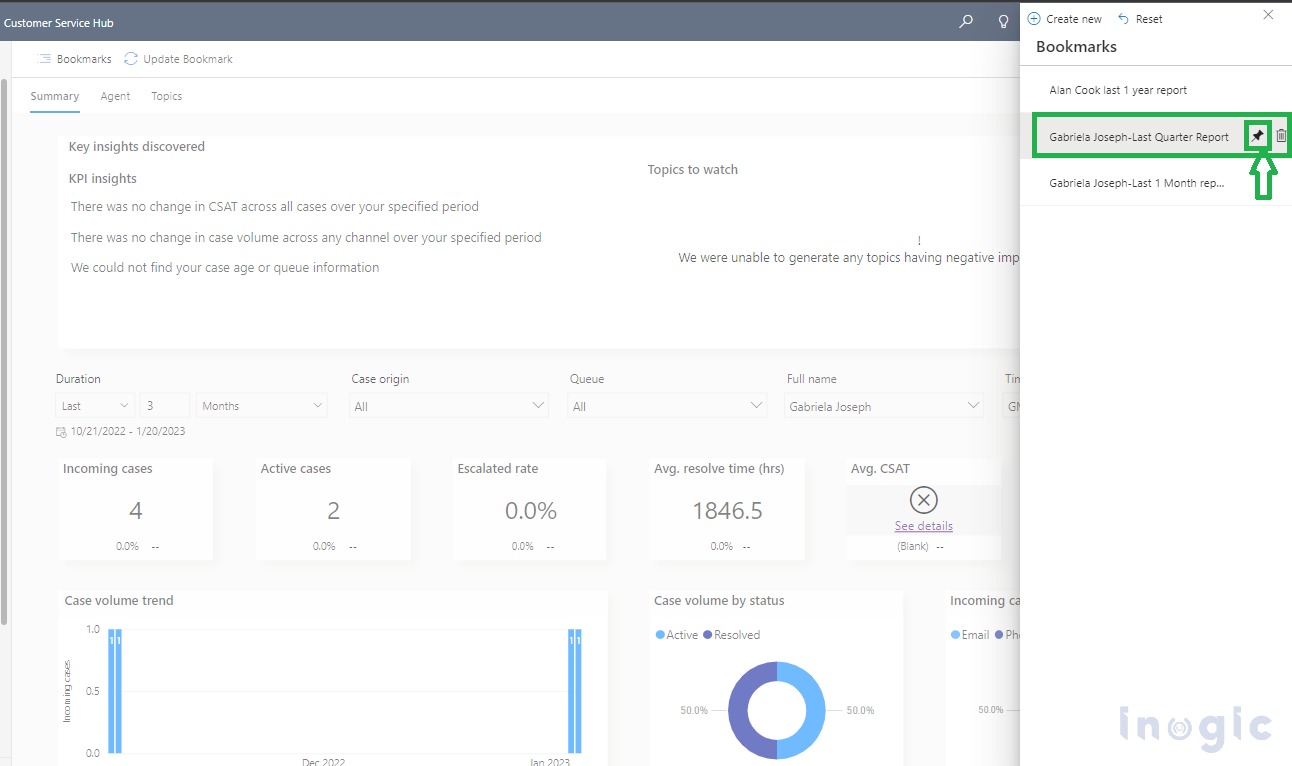Open the Queue dropdown
This screenshot has height=766, width=1292.
click(668, 406)
